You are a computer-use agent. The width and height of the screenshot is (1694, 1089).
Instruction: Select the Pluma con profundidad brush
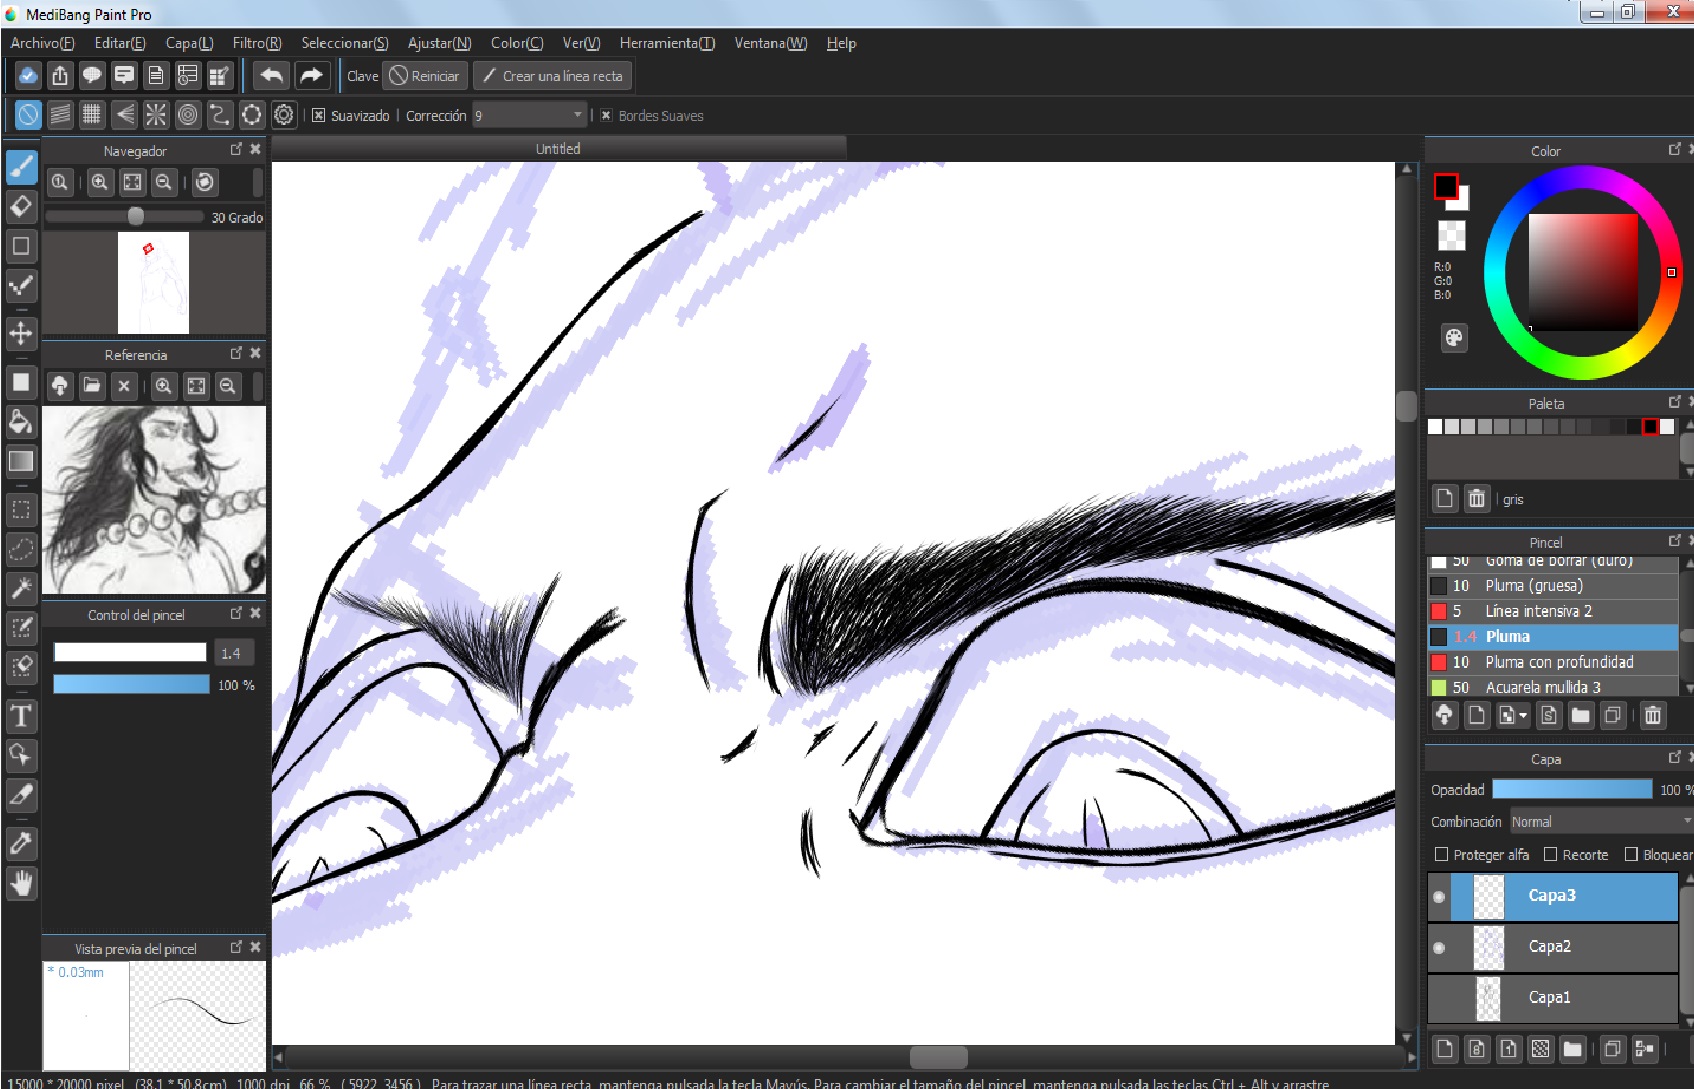(x=1552, y=662)
